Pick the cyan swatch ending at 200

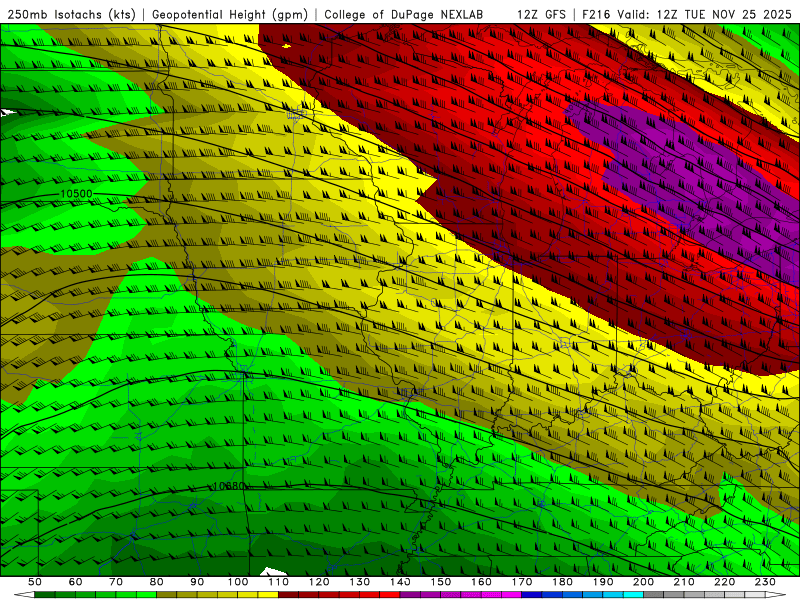coord(633,594)
